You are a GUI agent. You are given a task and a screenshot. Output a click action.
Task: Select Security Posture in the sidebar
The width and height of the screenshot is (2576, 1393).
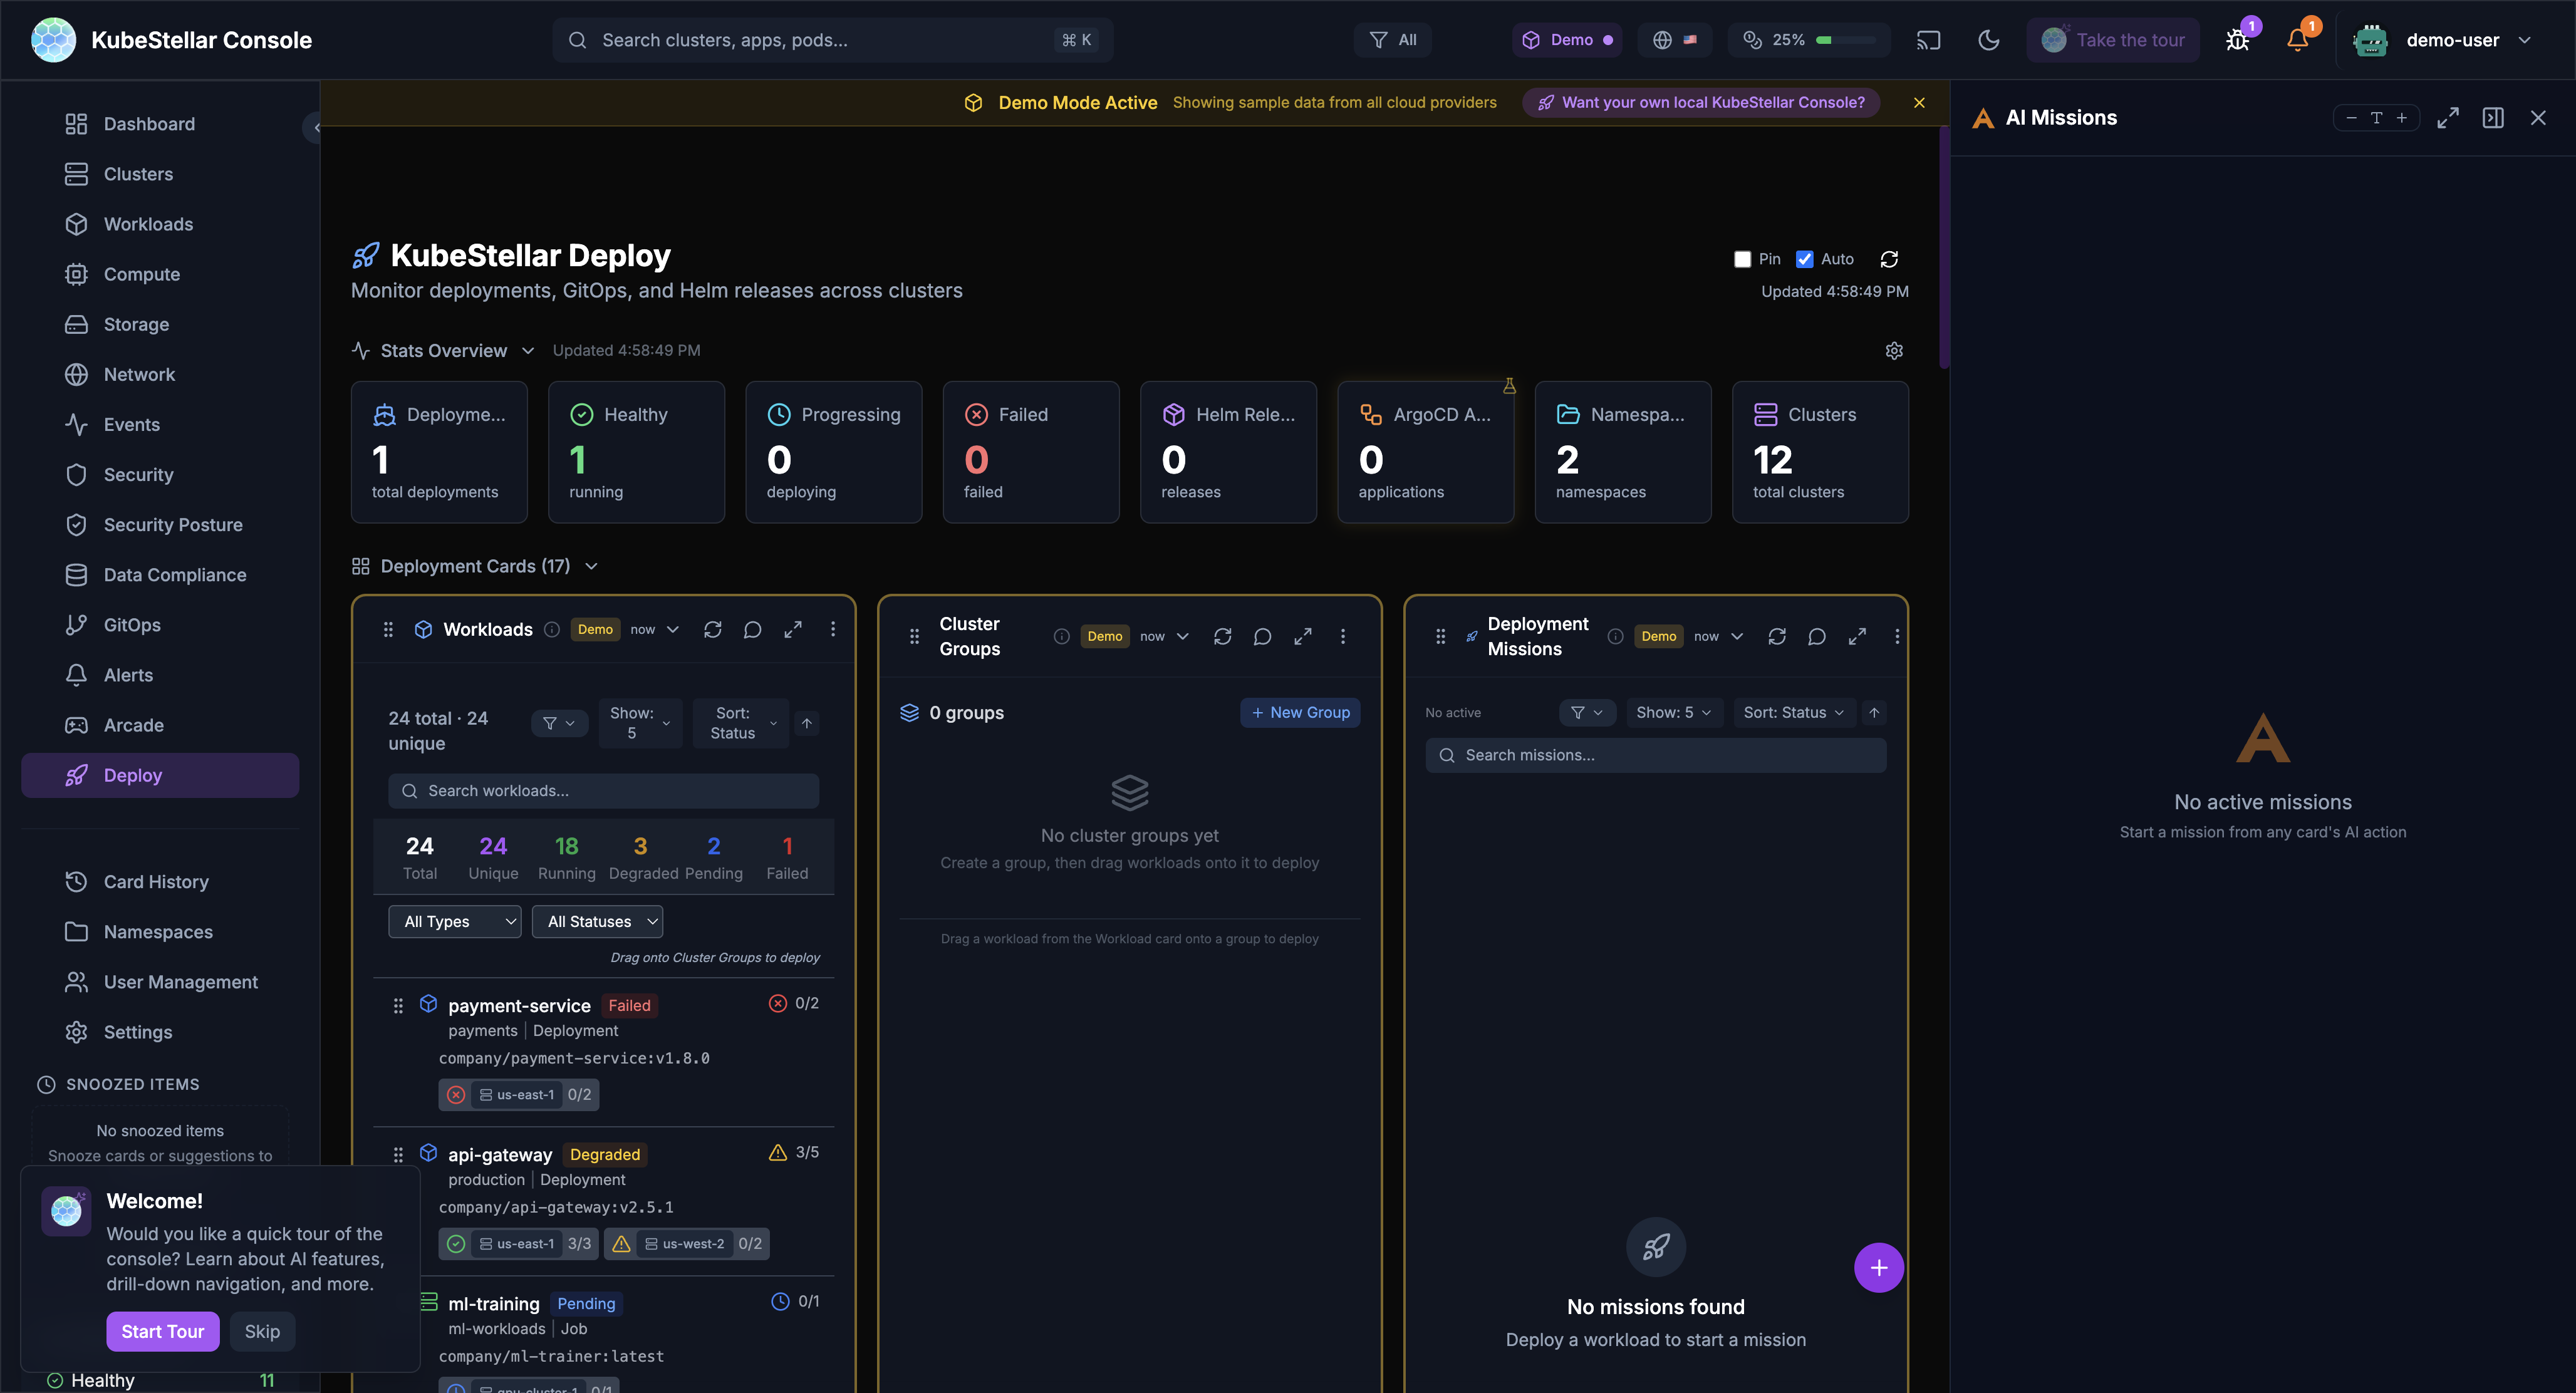(x=172, y=524)
